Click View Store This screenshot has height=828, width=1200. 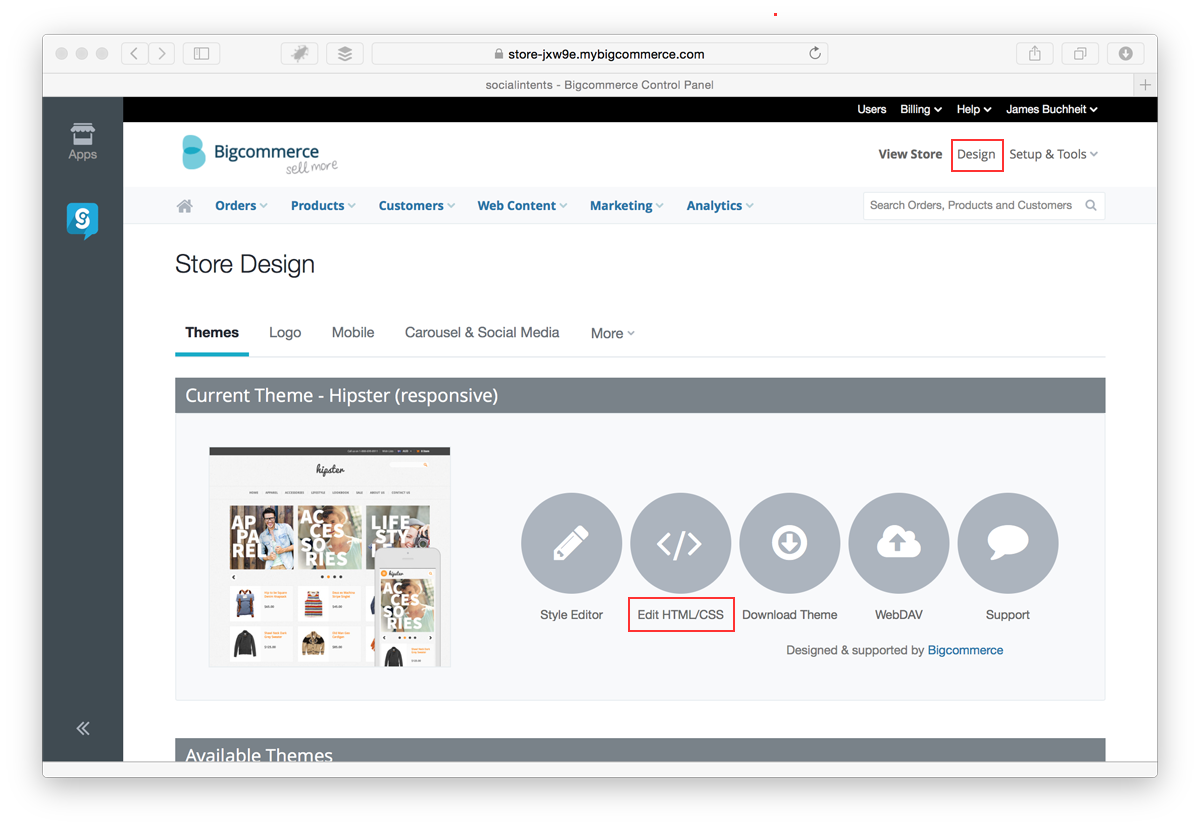coord(910,154)
